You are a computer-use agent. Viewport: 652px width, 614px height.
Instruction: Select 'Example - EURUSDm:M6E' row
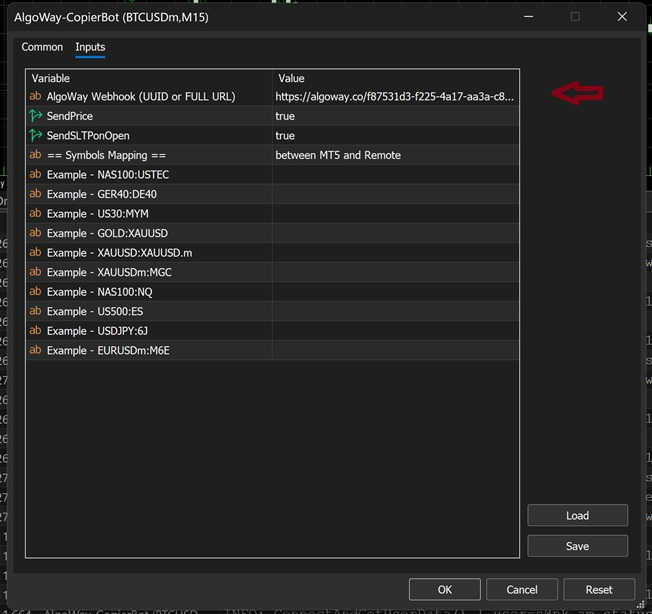pyautogui.click(x=272, y=350)
